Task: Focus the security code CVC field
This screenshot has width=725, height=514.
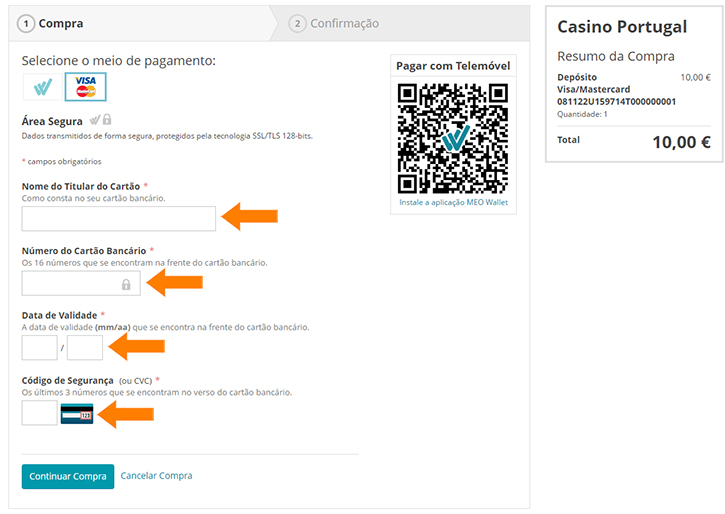Action: click(40, 413)
